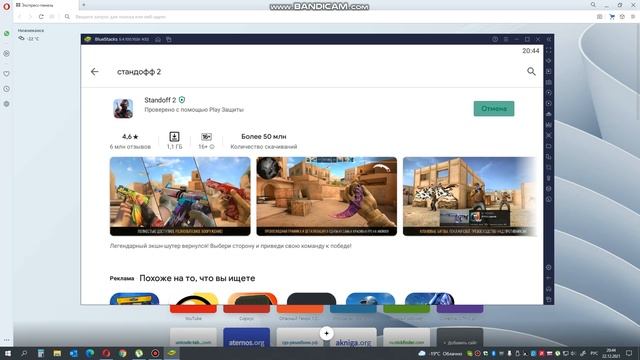Click the Play Protect shield beside Standoff 2
This screenshot has height=360, width=640.
182,100
